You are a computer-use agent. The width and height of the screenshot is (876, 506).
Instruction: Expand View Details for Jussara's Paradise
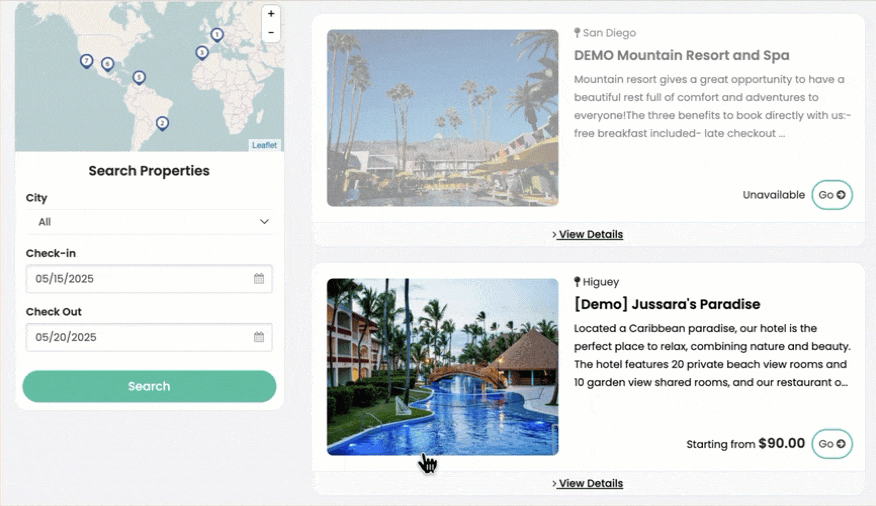click(x=588, y=484)
